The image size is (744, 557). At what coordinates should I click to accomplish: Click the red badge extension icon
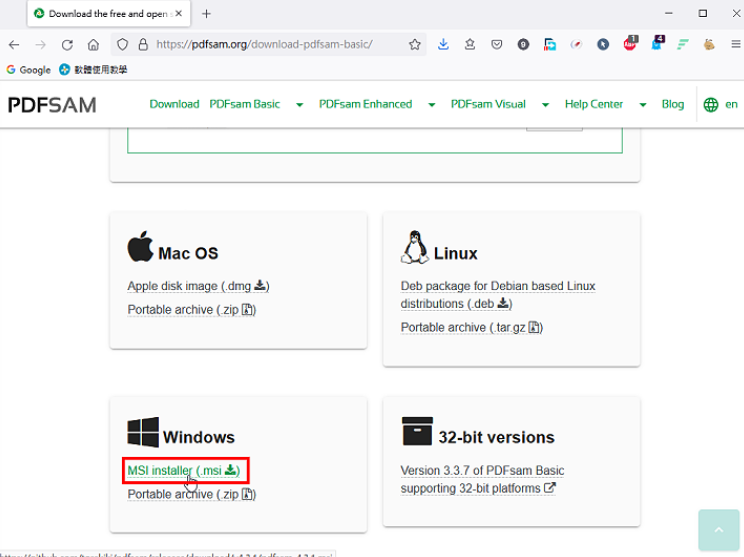pos(630,44)
